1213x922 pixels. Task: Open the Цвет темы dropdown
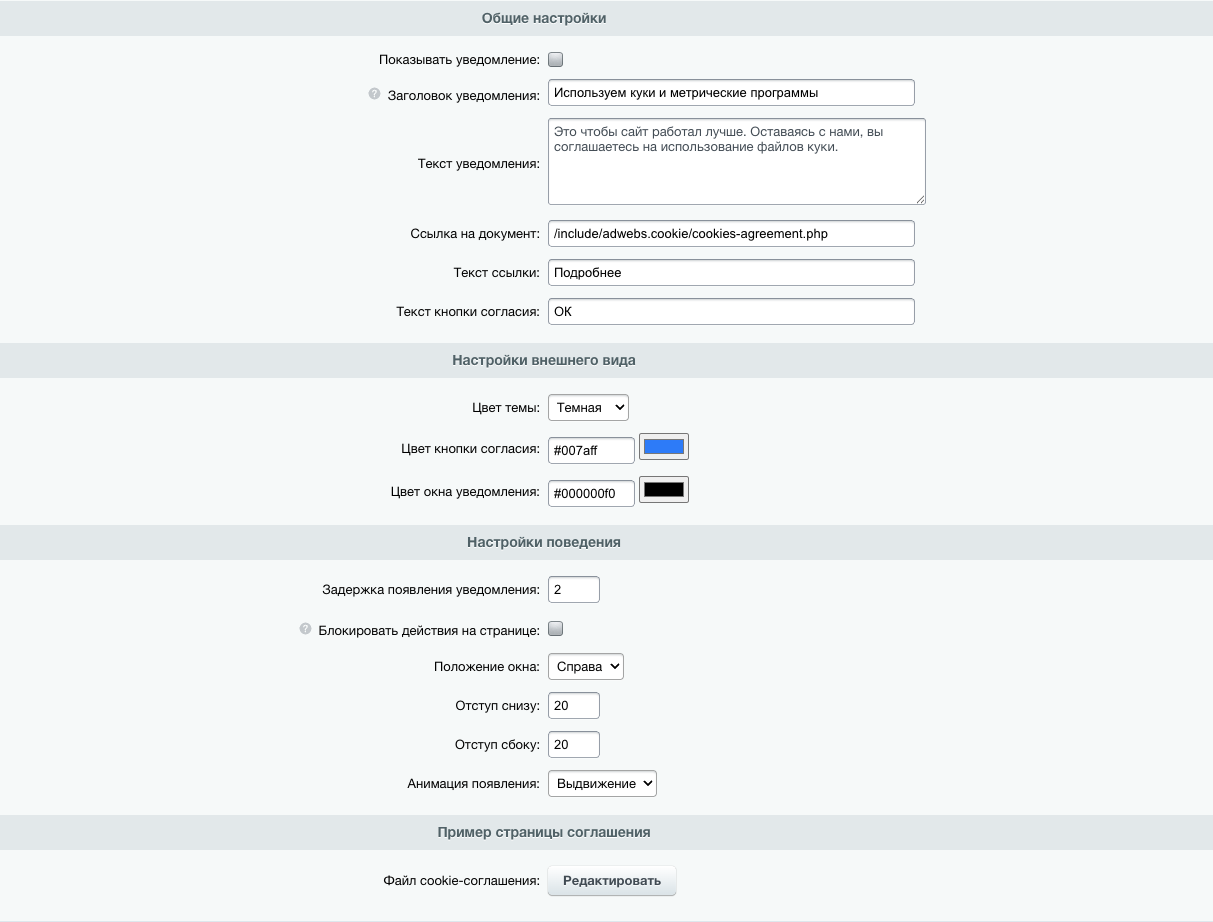coord(588,407)
